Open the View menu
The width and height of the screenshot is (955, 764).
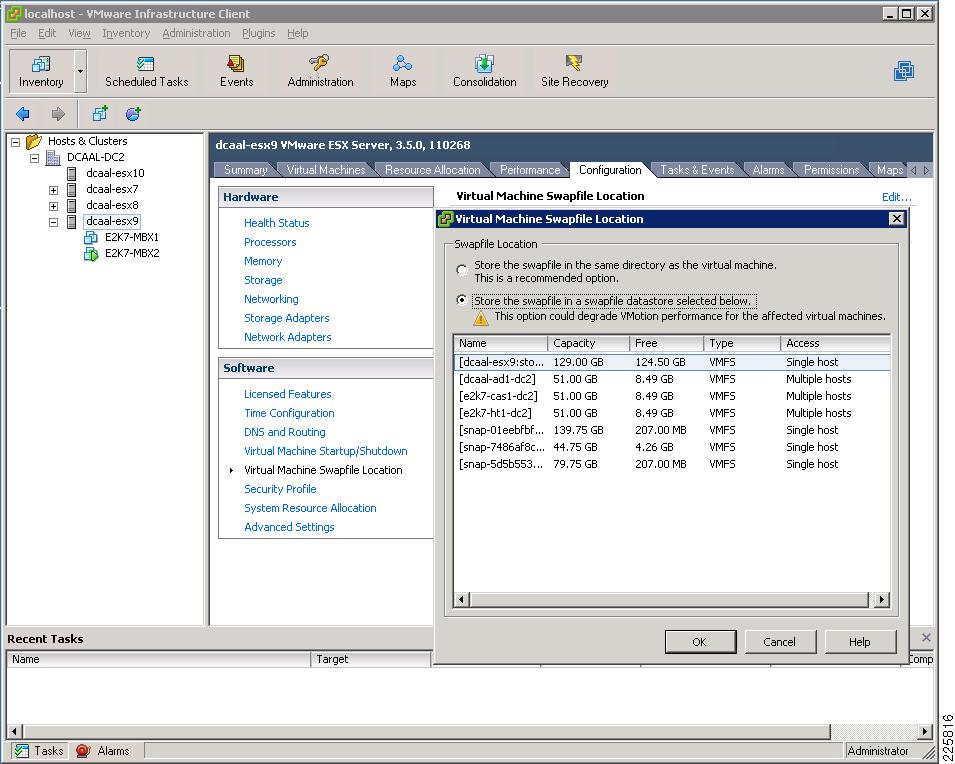tap(79, 33)
